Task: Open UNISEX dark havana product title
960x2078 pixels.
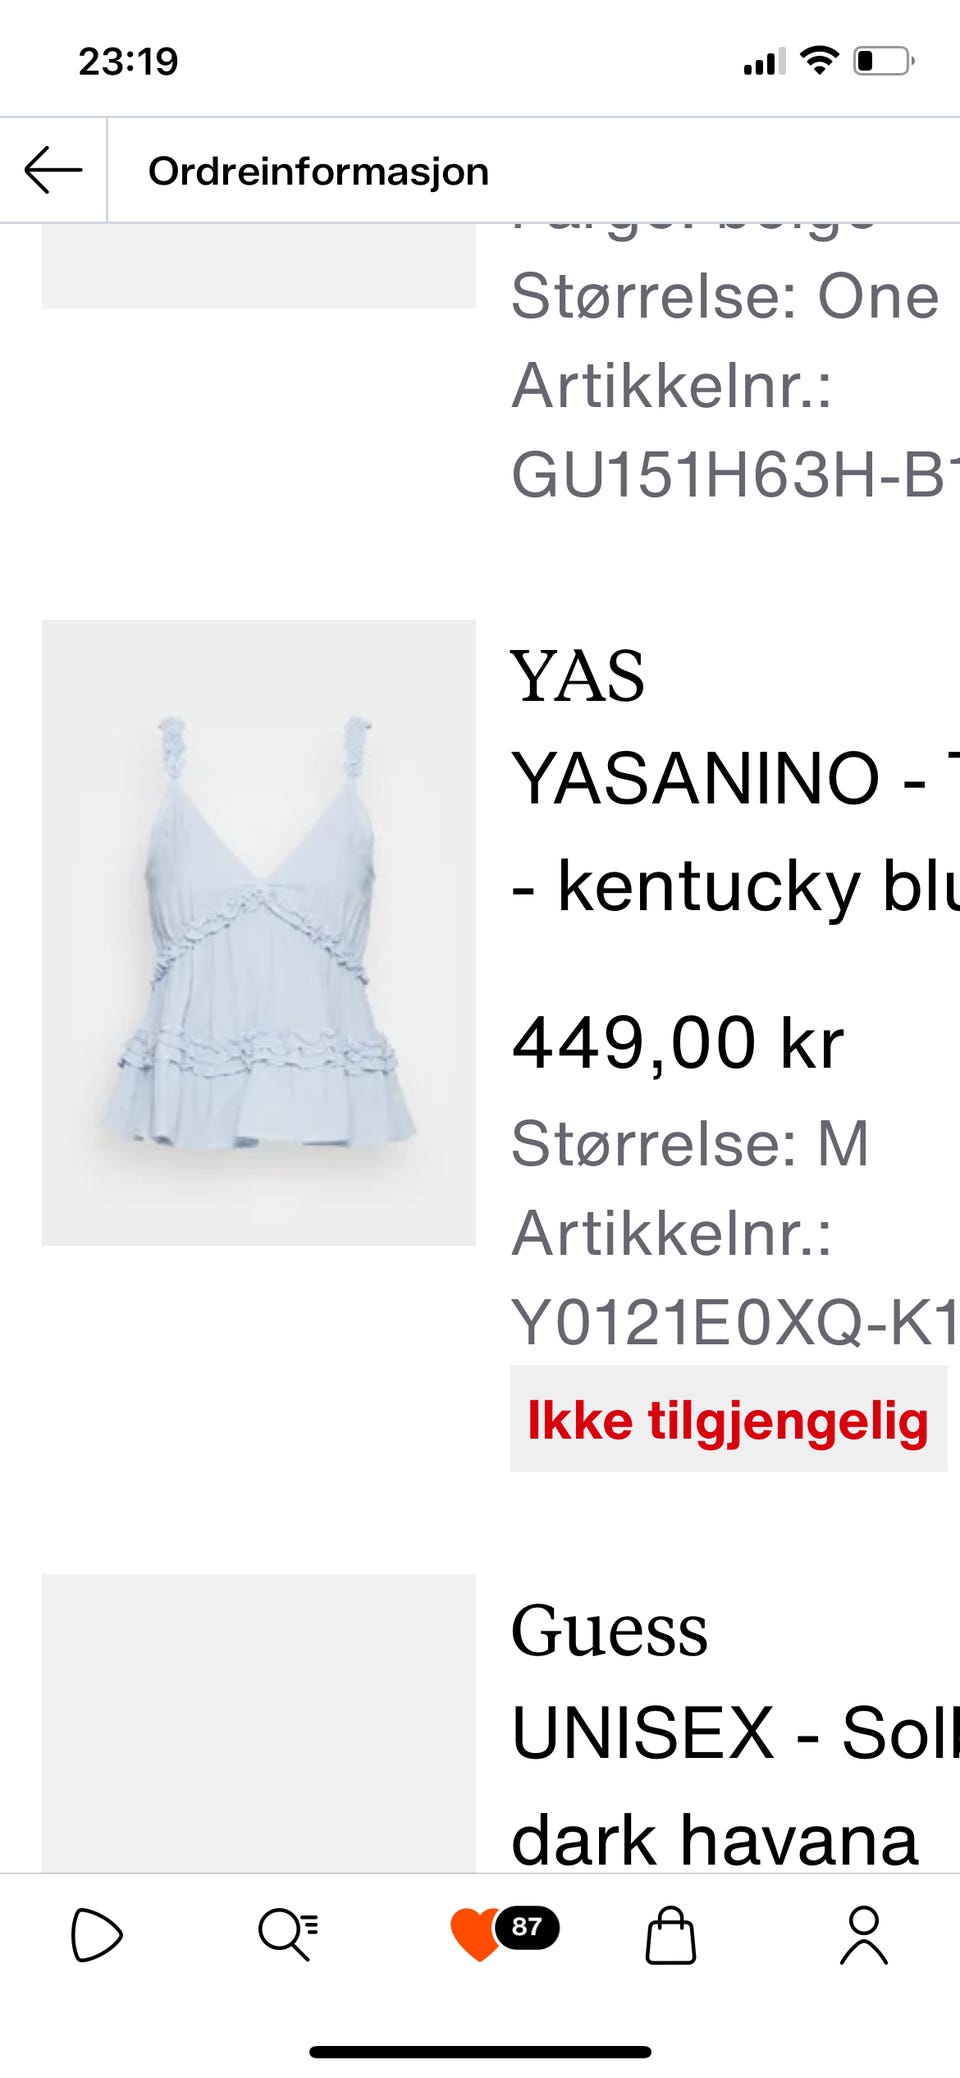Action: pyautogui.click(x=735, y=1786)
